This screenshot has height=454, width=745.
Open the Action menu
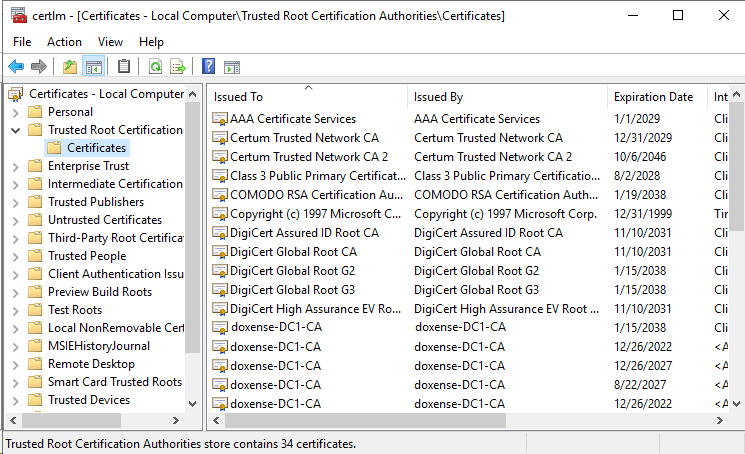64,42
